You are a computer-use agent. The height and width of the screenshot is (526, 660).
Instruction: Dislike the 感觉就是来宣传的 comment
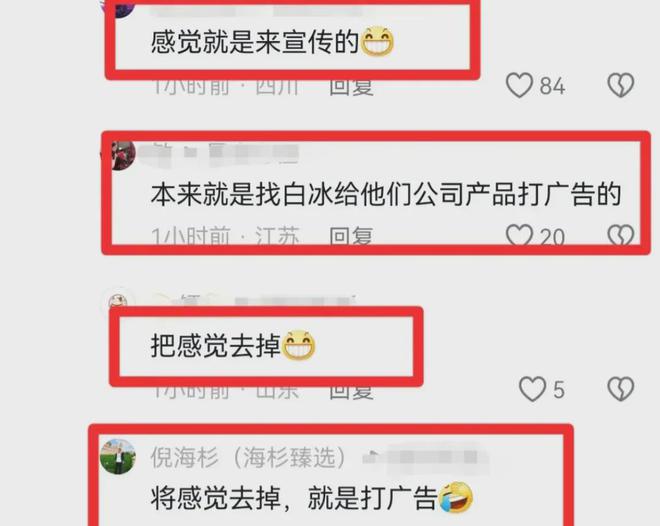621,85
